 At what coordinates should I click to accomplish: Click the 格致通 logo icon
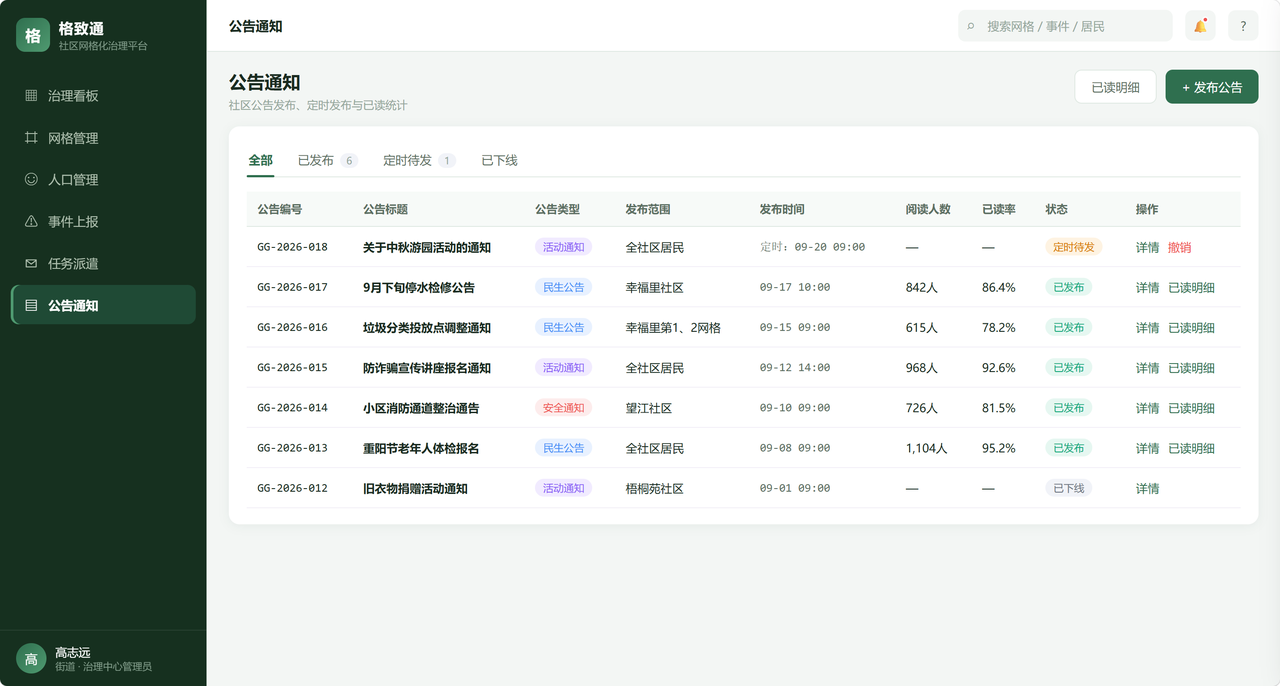point(33,35)
